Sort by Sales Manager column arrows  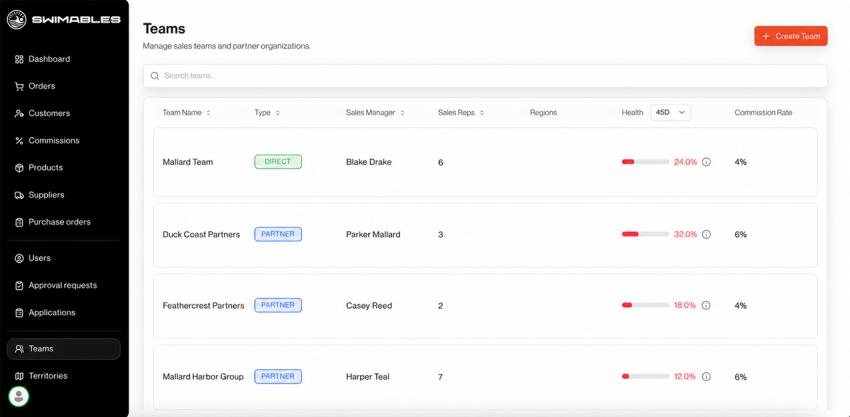coord(402,113)
